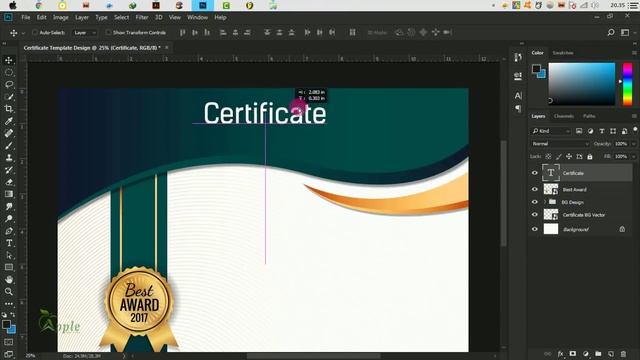Select the Path Selection tool
640x360 pixels.
point(9,256)
